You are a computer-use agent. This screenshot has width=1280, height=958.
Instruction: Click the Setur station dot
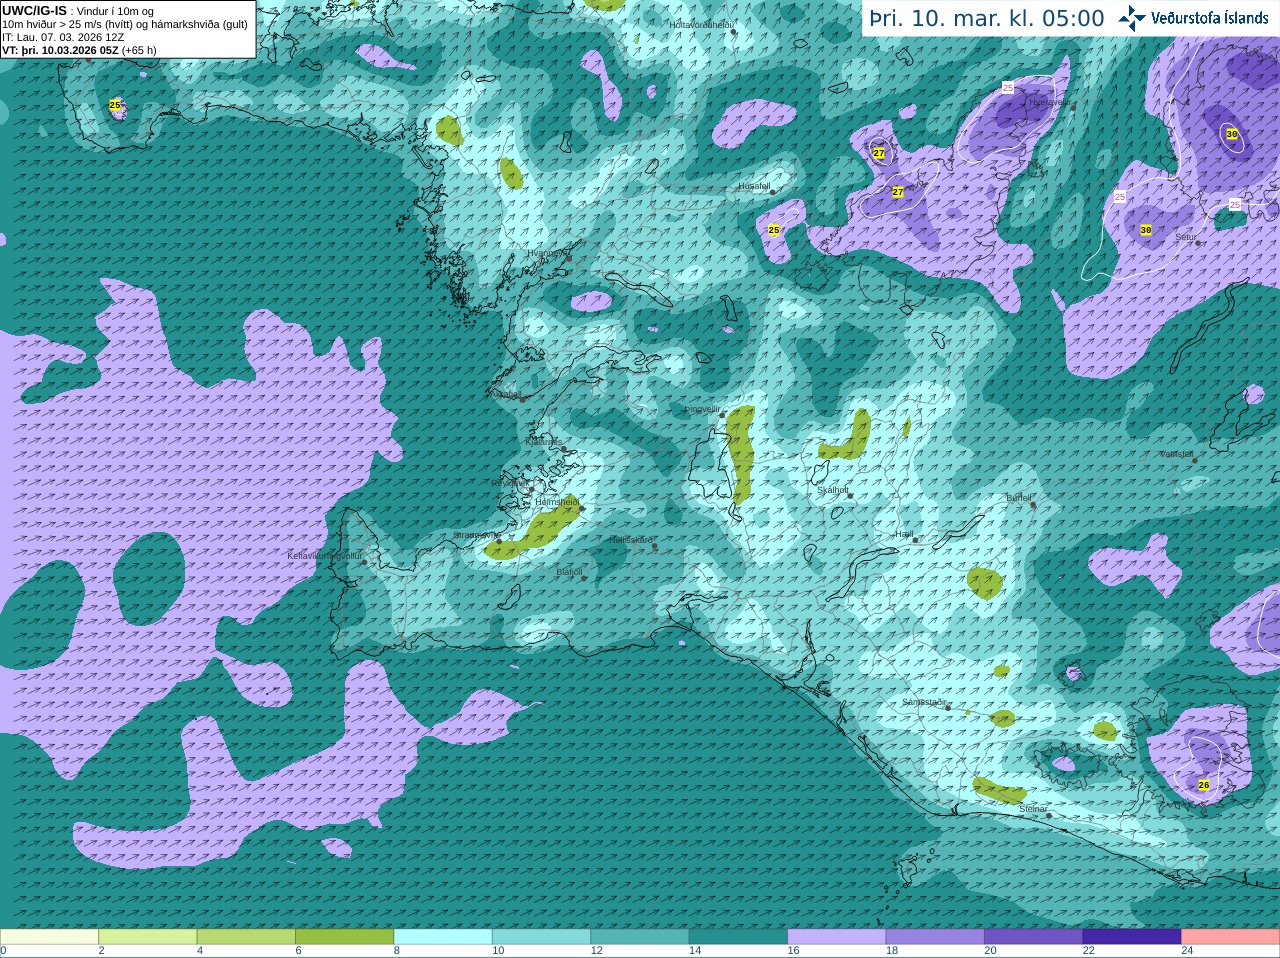[1198, 243]
